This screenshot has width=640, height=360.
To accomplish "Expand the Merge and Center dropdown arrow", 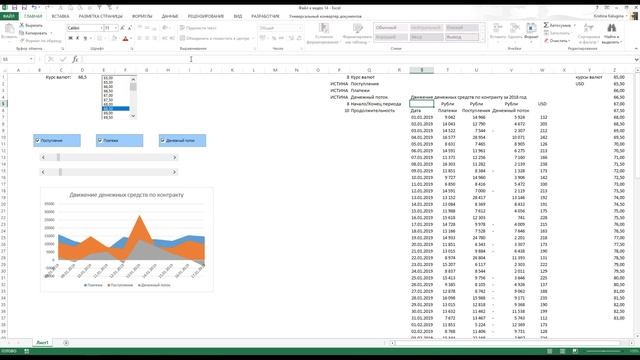I will point(253,38).
